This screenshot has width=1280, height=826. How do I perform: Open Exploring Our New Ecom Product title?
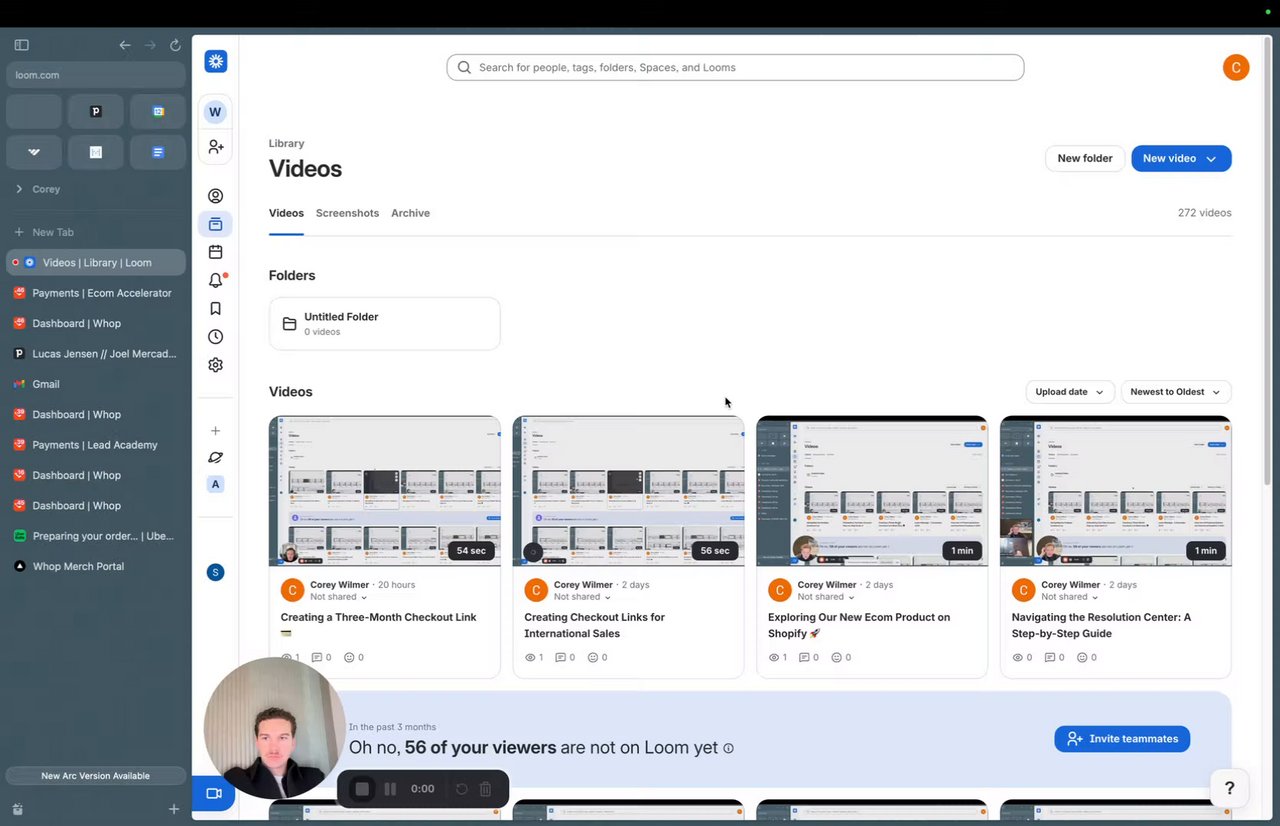click(859, 625)
